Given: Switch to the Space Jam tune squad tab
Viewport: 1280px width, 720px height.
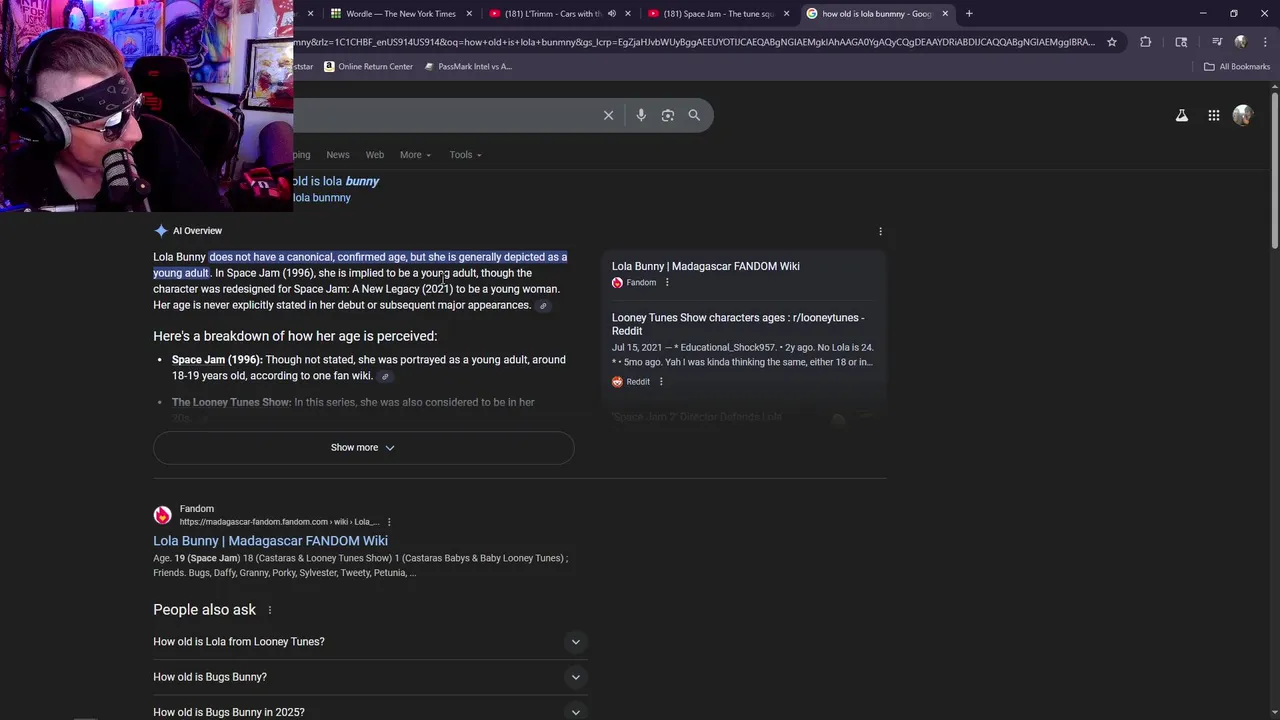Looking at the screenshot, I should pos(718,13).
